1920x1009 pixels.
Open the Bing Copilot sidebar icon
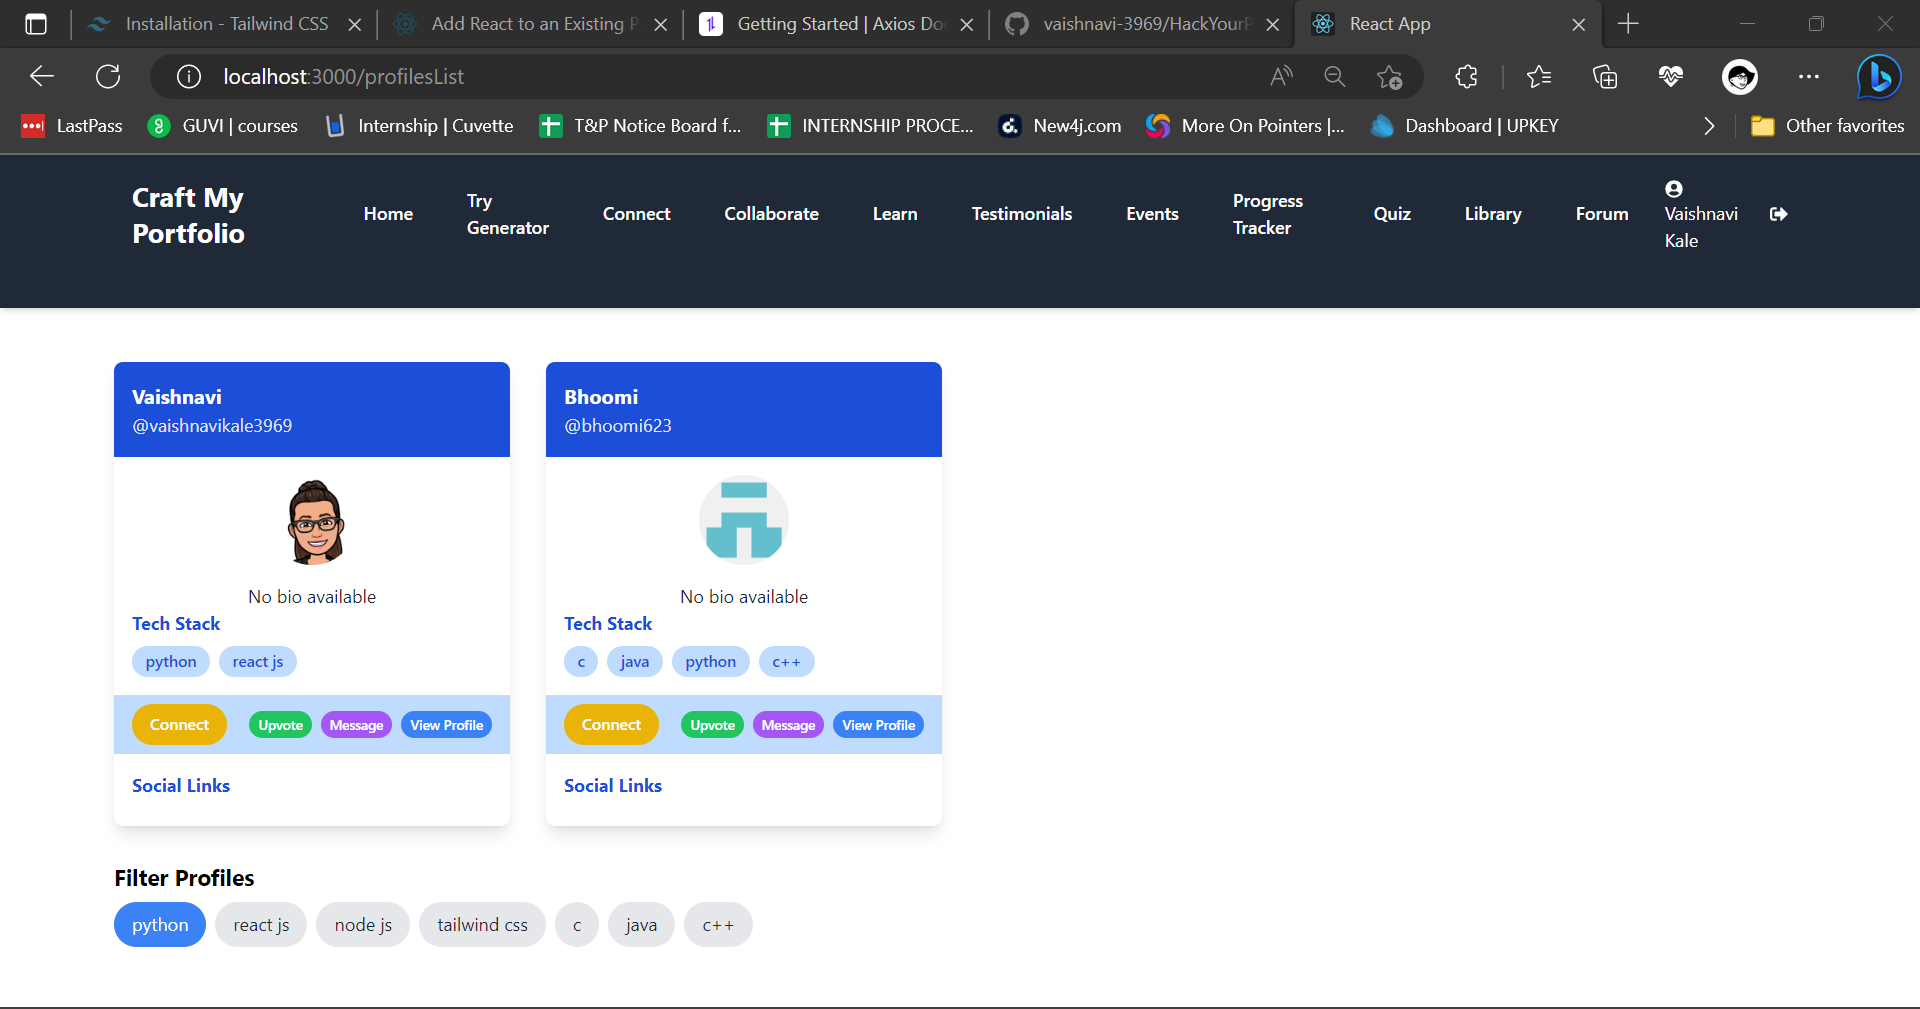(1879, 76)
